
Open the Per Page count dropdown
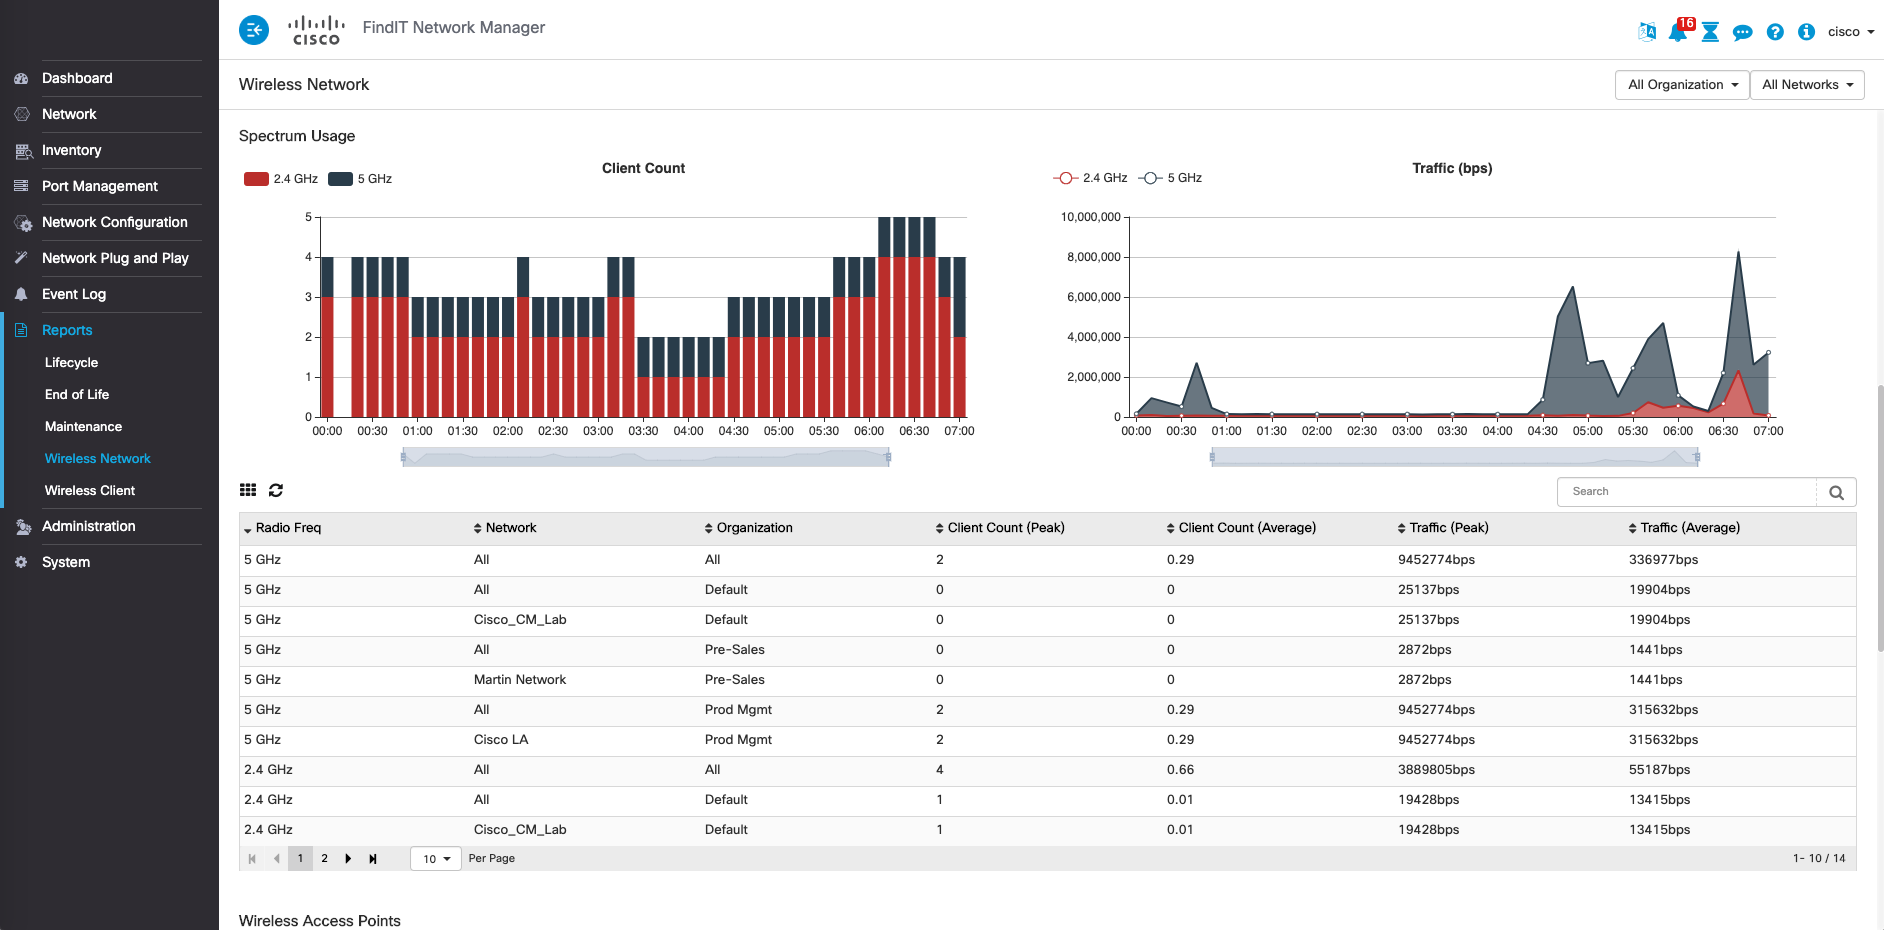click(435, 858)
